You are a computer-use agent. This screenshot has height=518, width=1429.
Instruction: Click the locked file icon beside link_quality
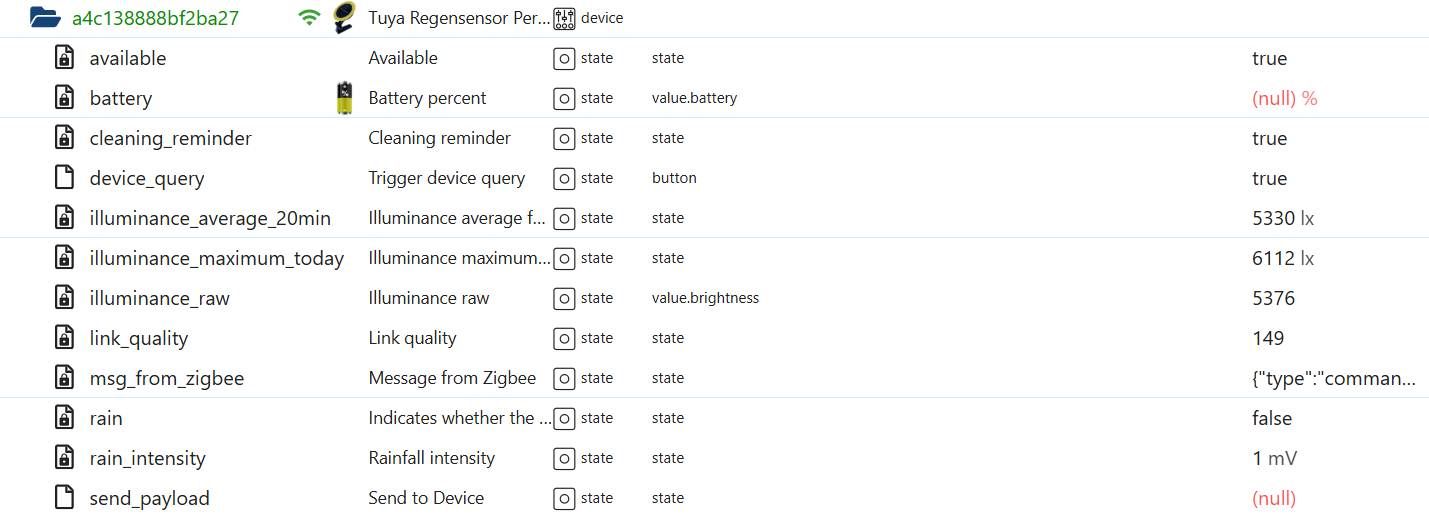[64, 338]
